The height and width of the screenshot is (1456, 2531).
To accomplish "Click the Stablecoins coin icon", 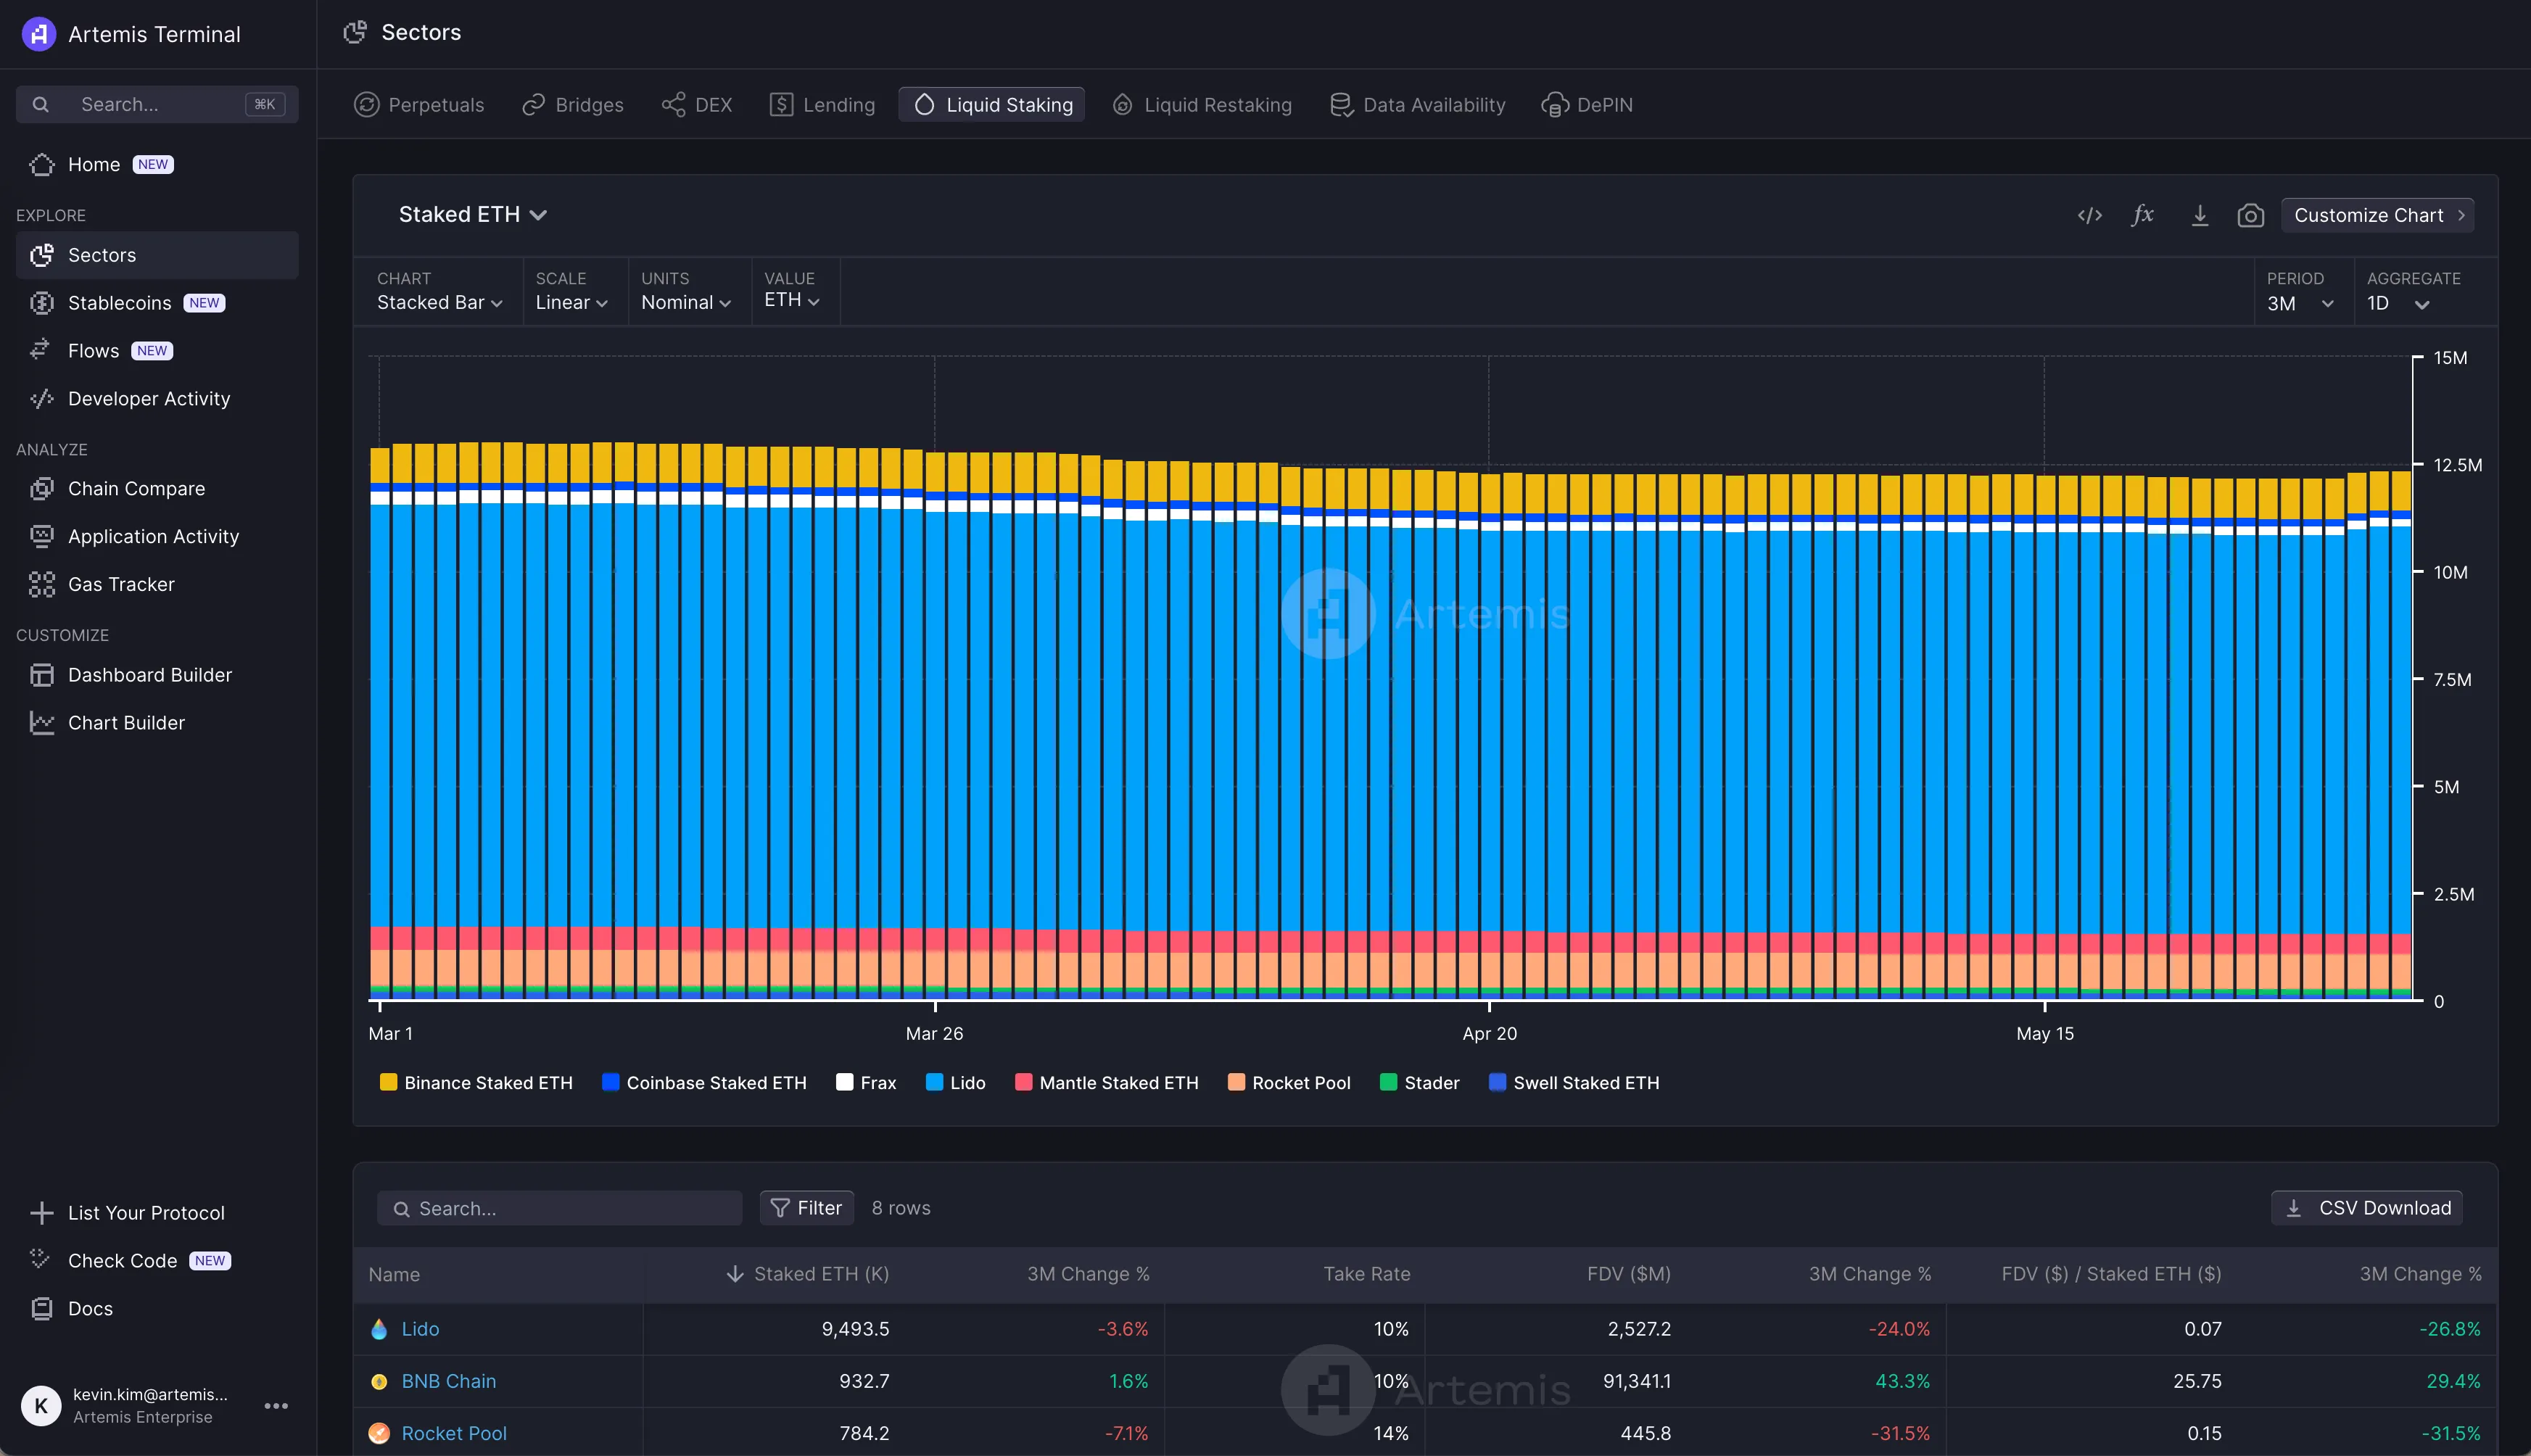I will [42, 303].
